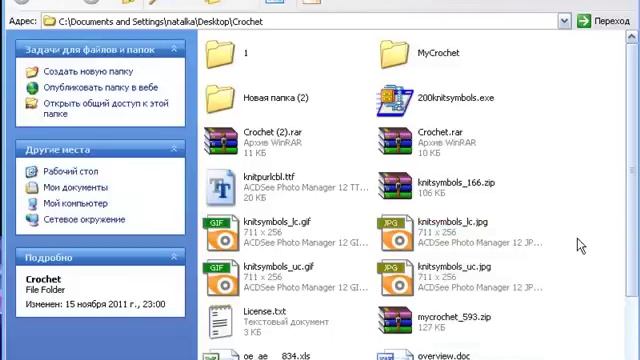The height and width of the screenshot is (360, 640).
Task: Select the file name knitsymbols_uc.jpg
Action: click(454, 267)
